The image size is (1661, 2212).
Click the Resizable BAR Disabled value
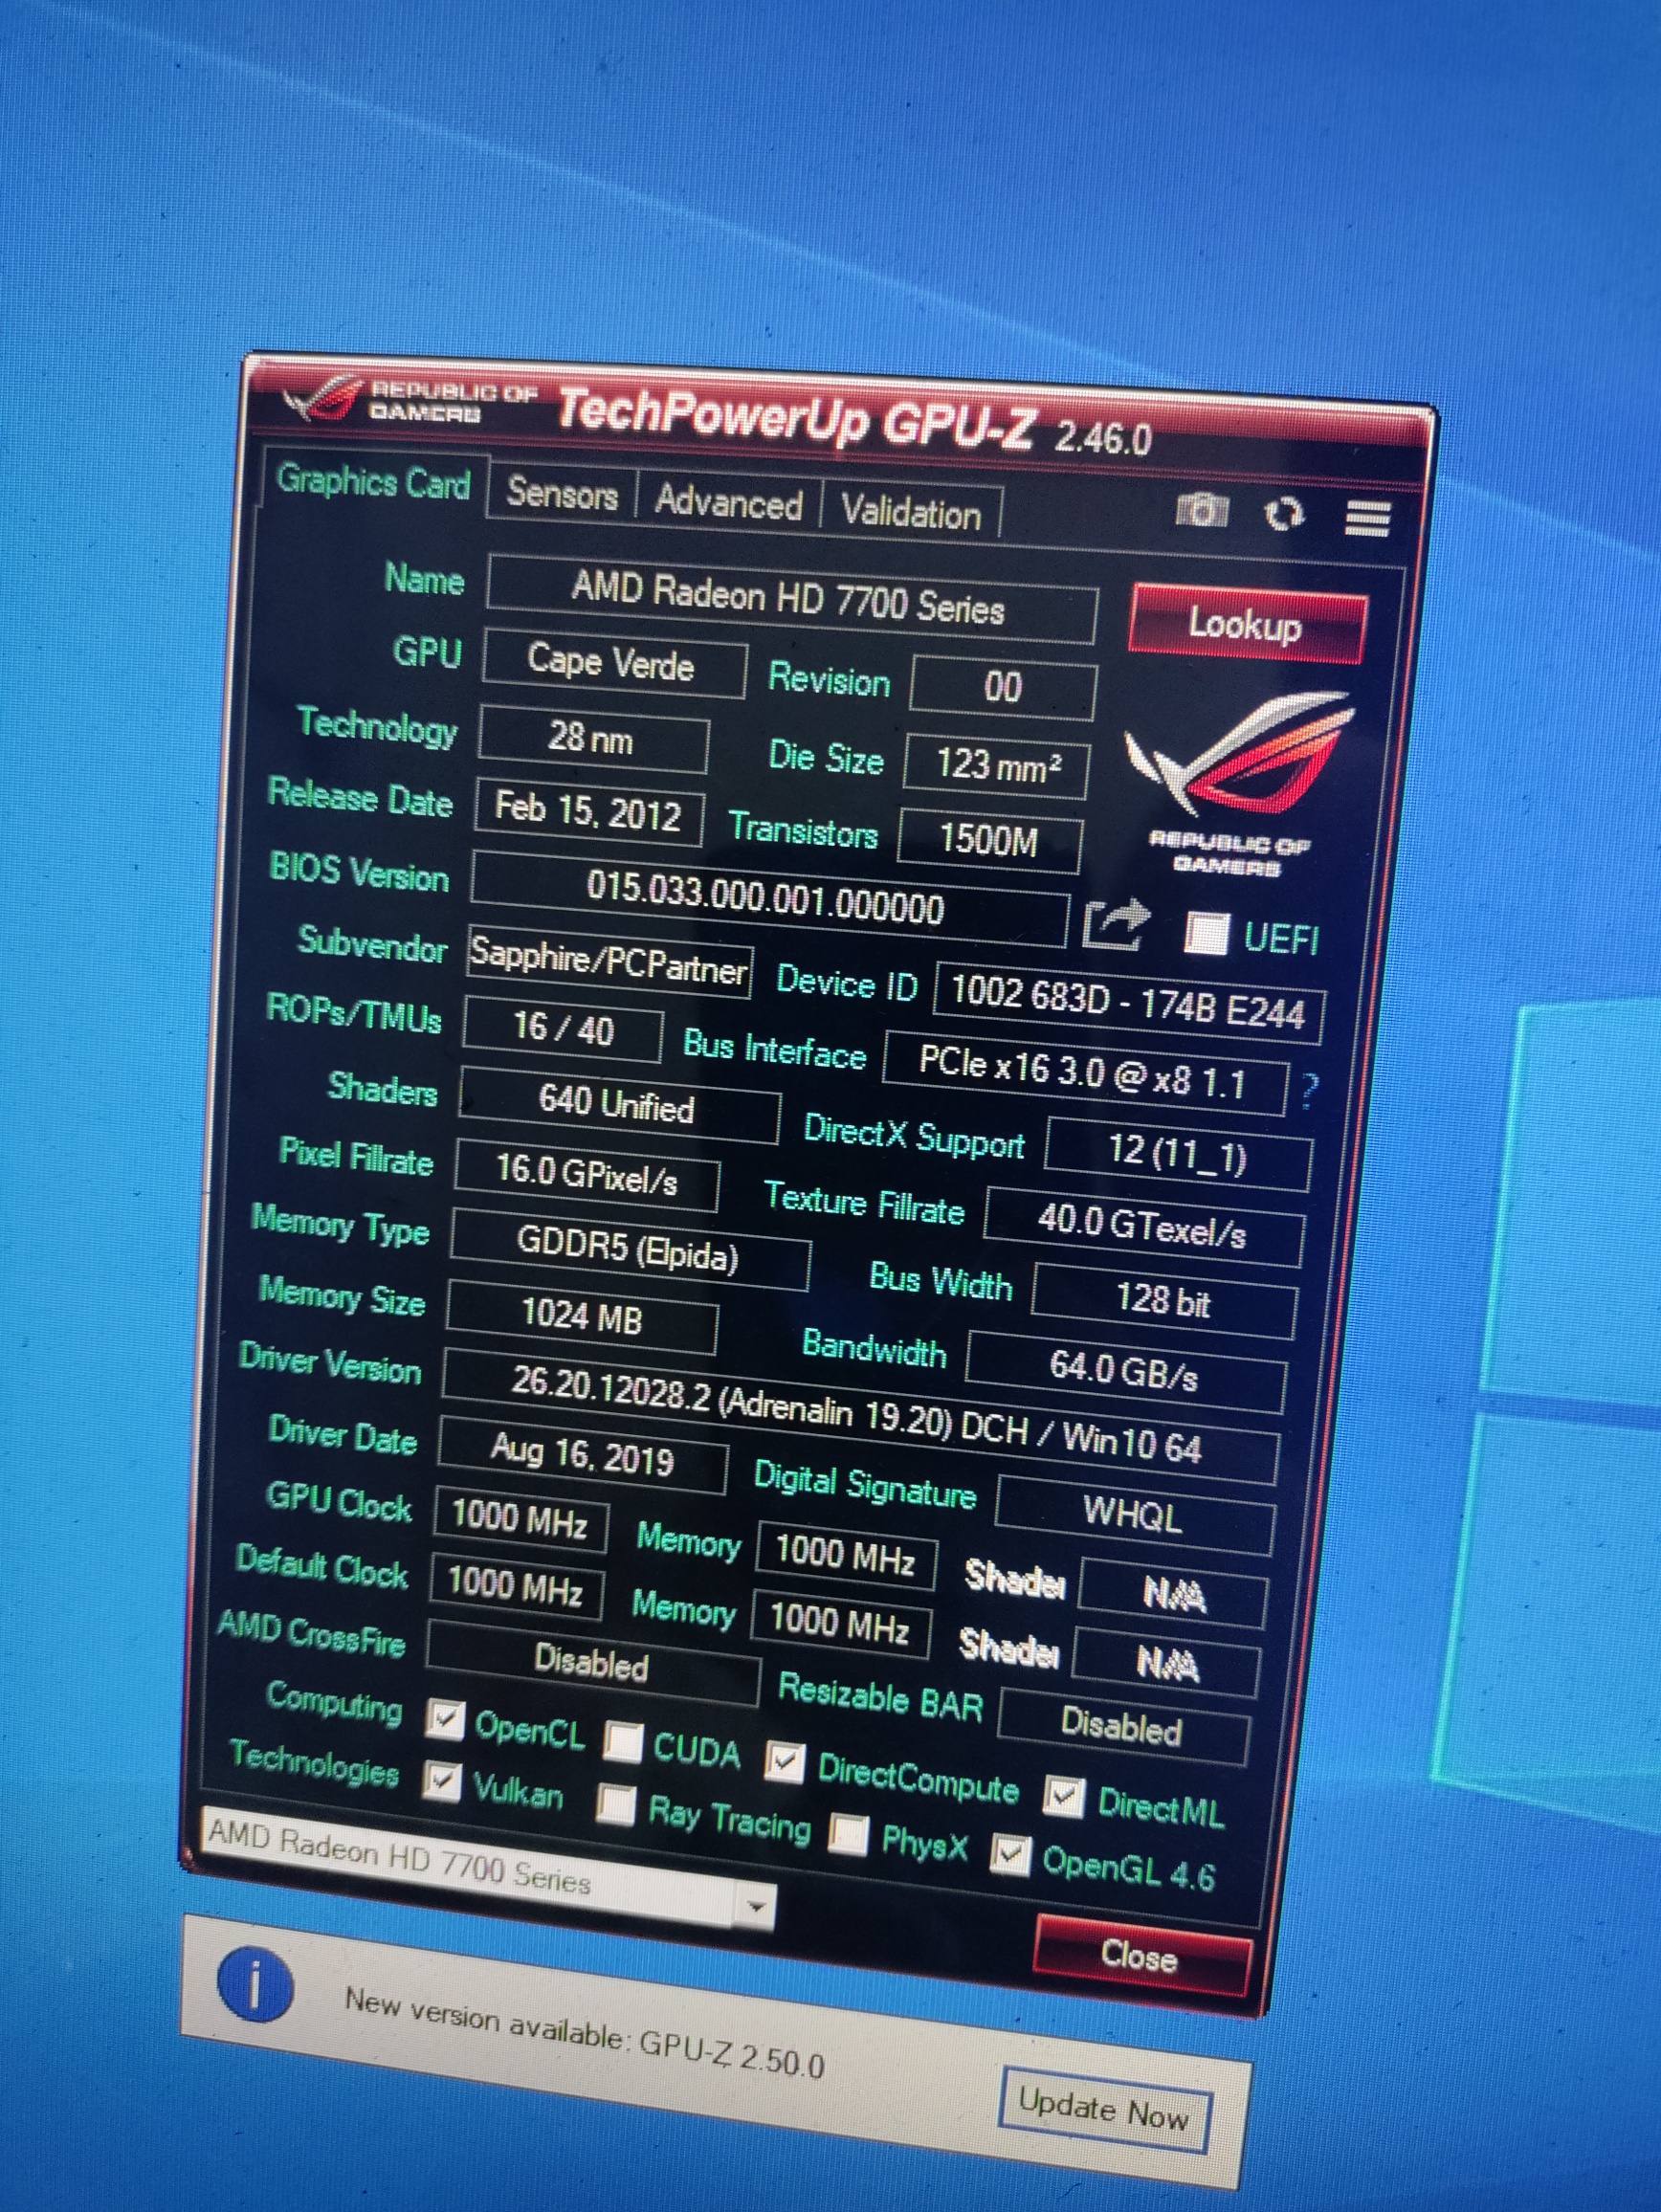(x=1122, y=1725)
